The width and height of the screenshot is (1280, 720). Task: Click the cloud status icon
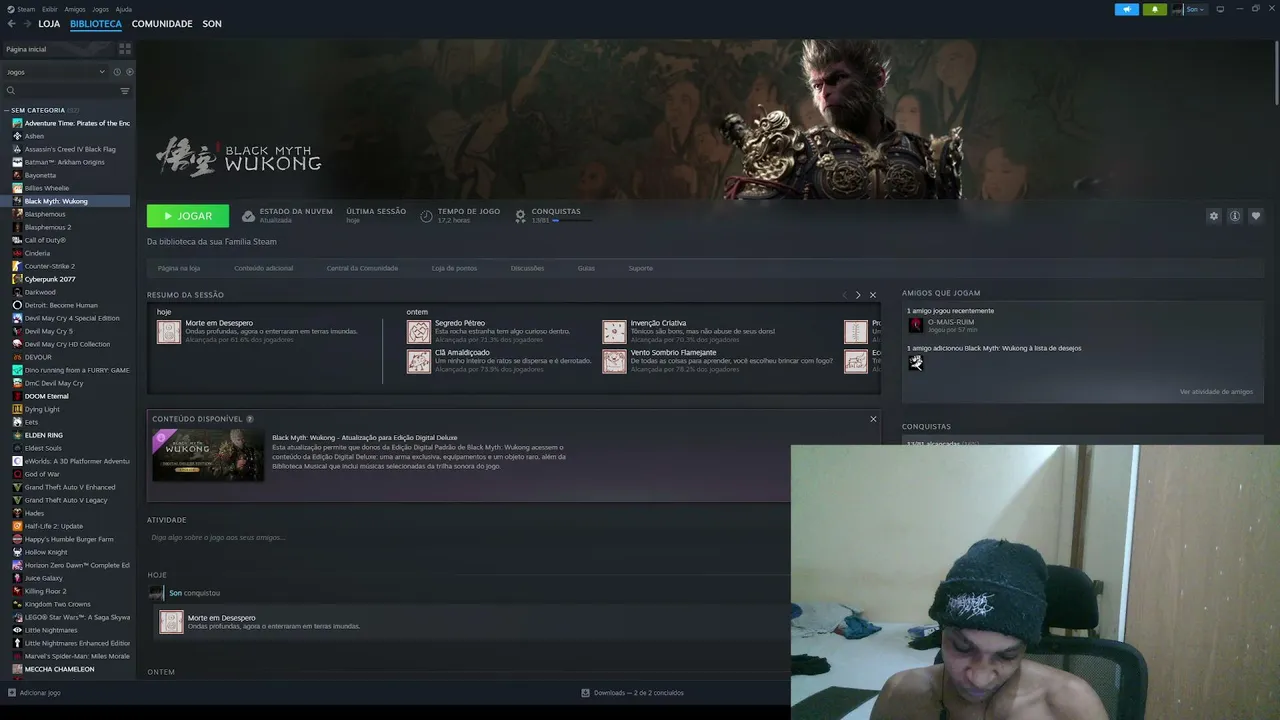tap(249, 216)
